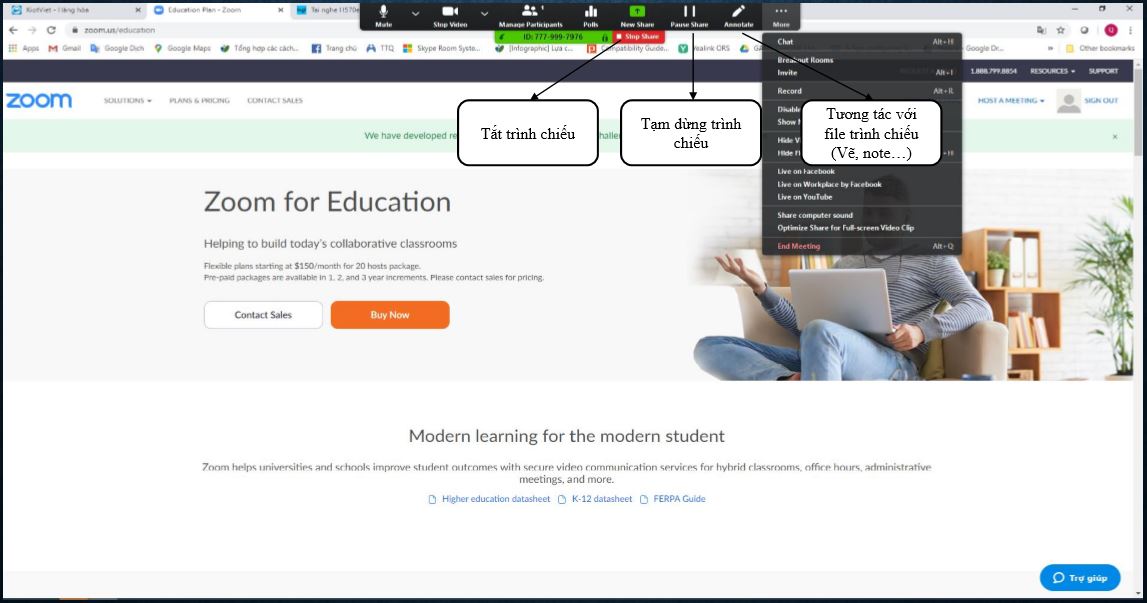Click the More three-dots icon
Viewport: 1147px width, 603px height.
pyautogui.click(x=781, y=14)
